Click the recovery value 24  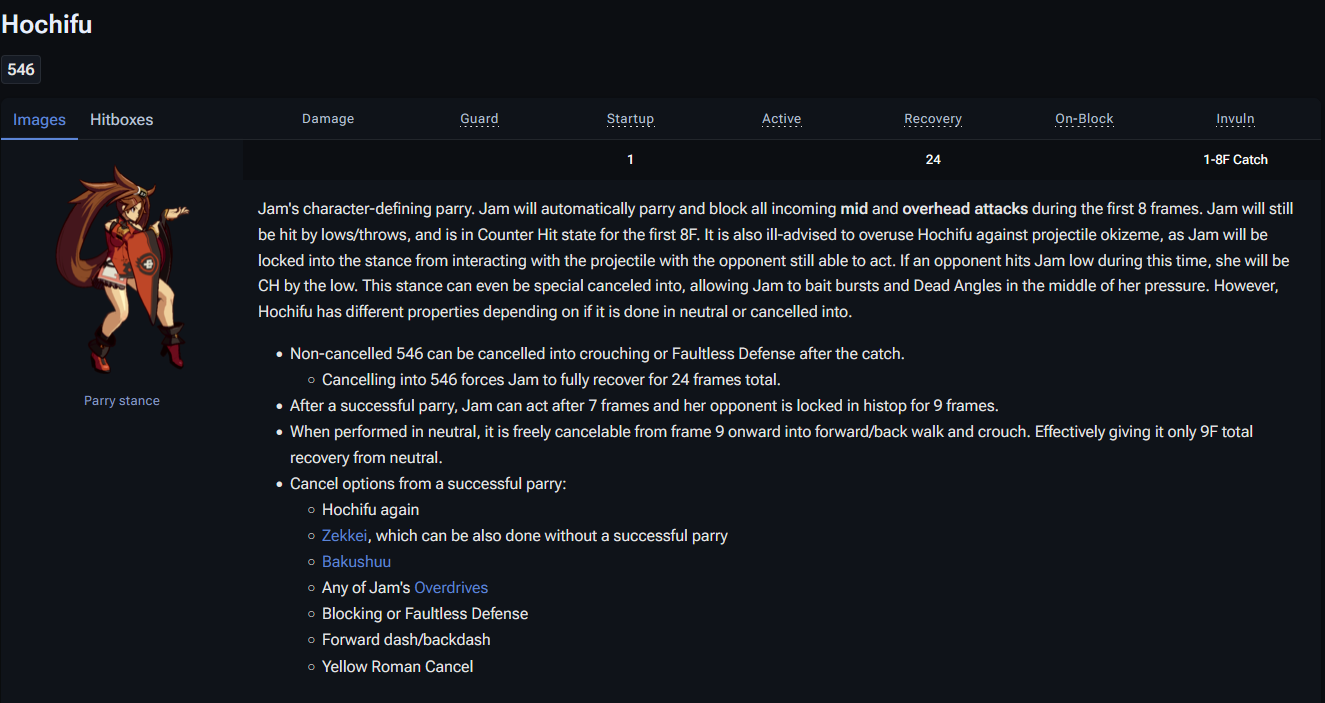click(x=932, y=160)
